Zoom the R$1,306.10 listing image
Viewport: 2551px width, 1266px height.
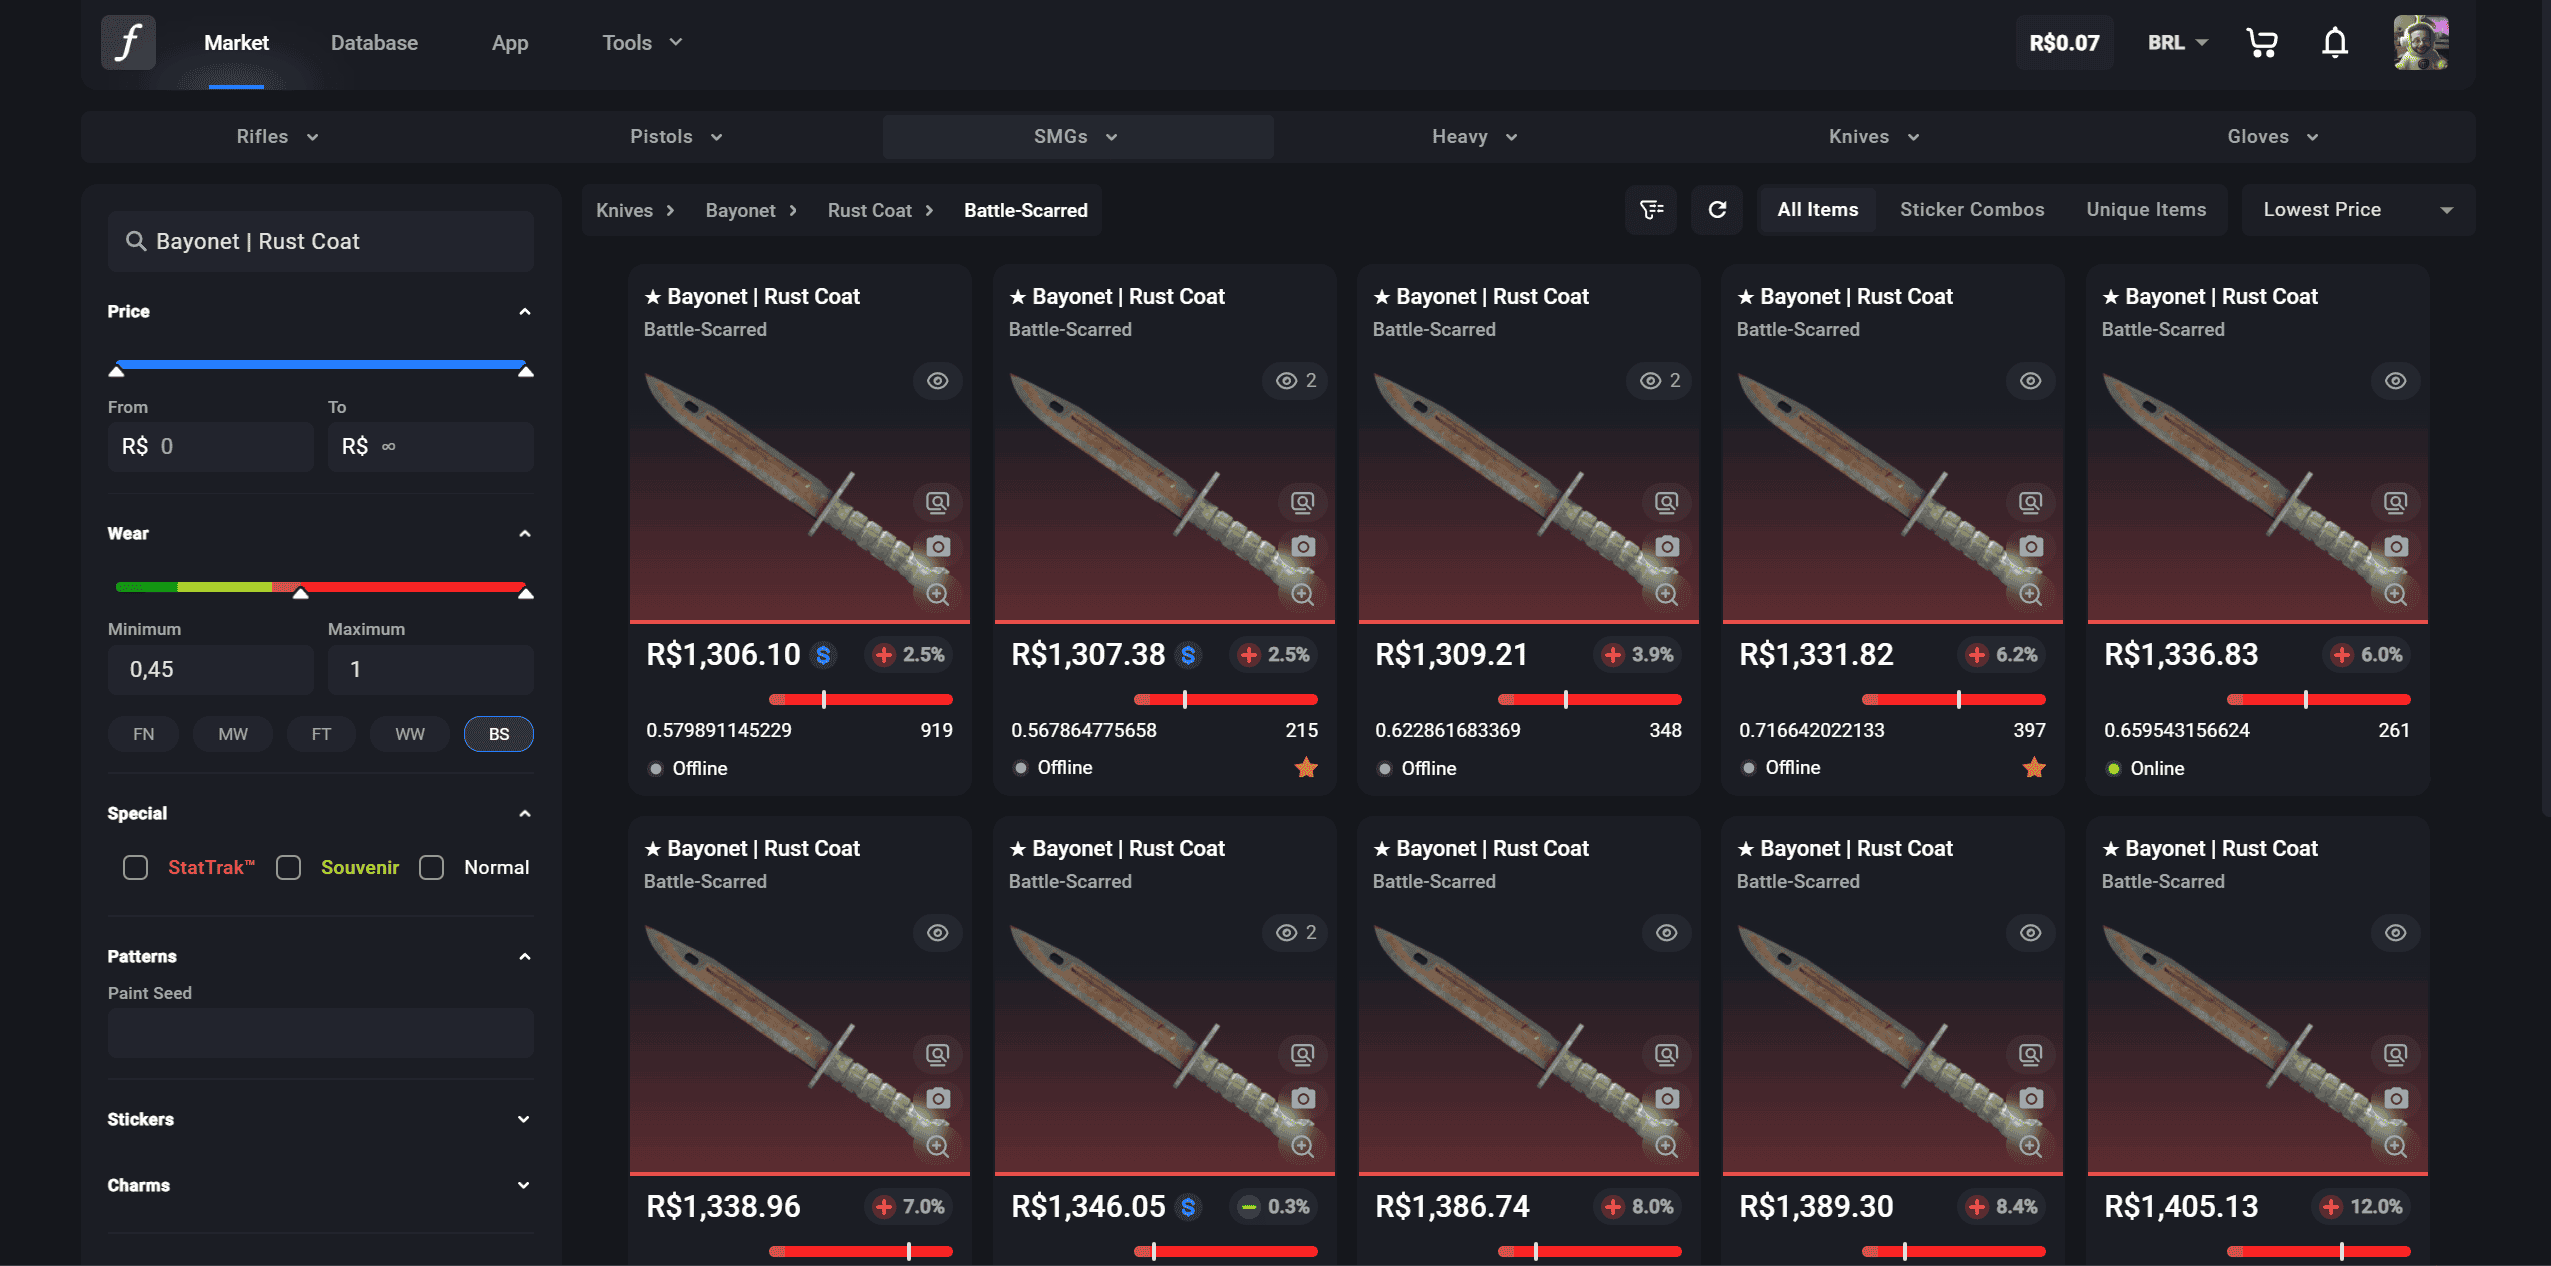(x=937, y=594)
